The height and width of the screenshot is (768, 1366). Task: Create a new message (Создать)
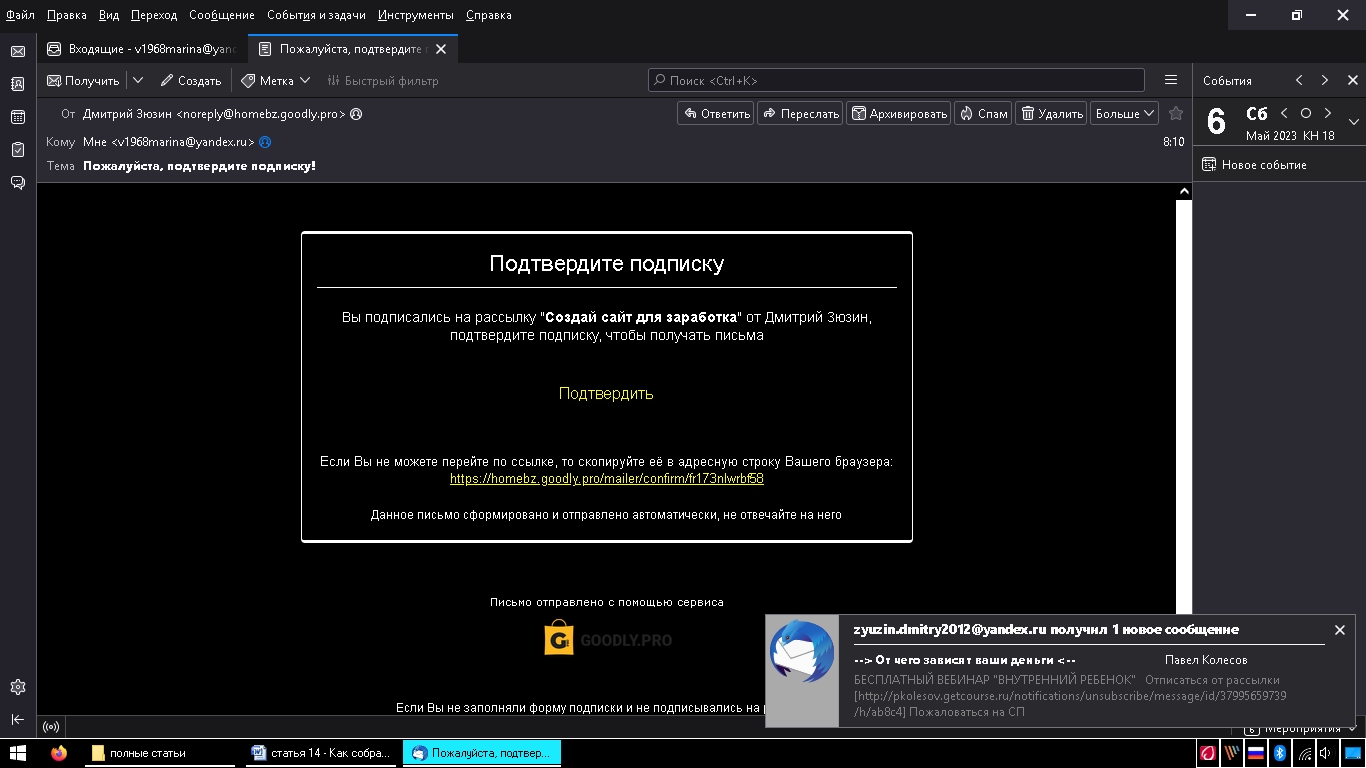point(191,81)
